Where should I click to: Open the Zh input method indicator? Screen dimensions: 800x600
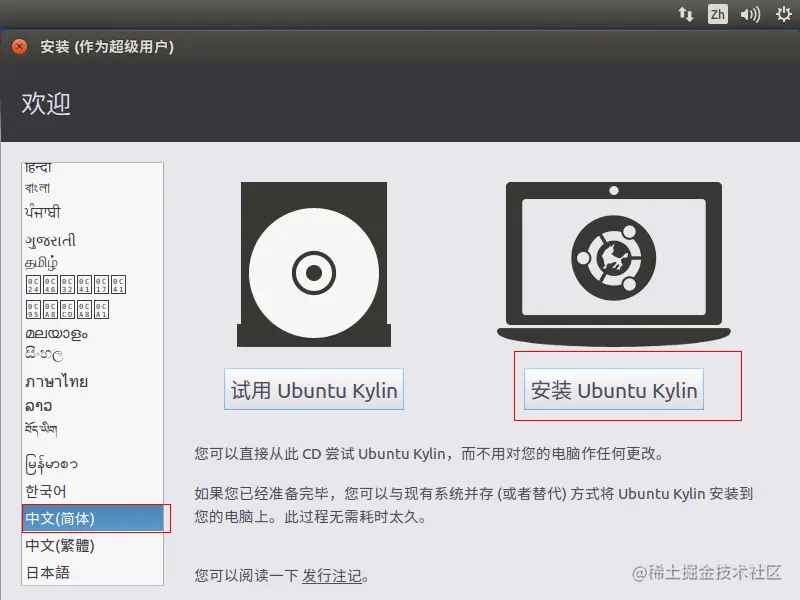[717, 14]
